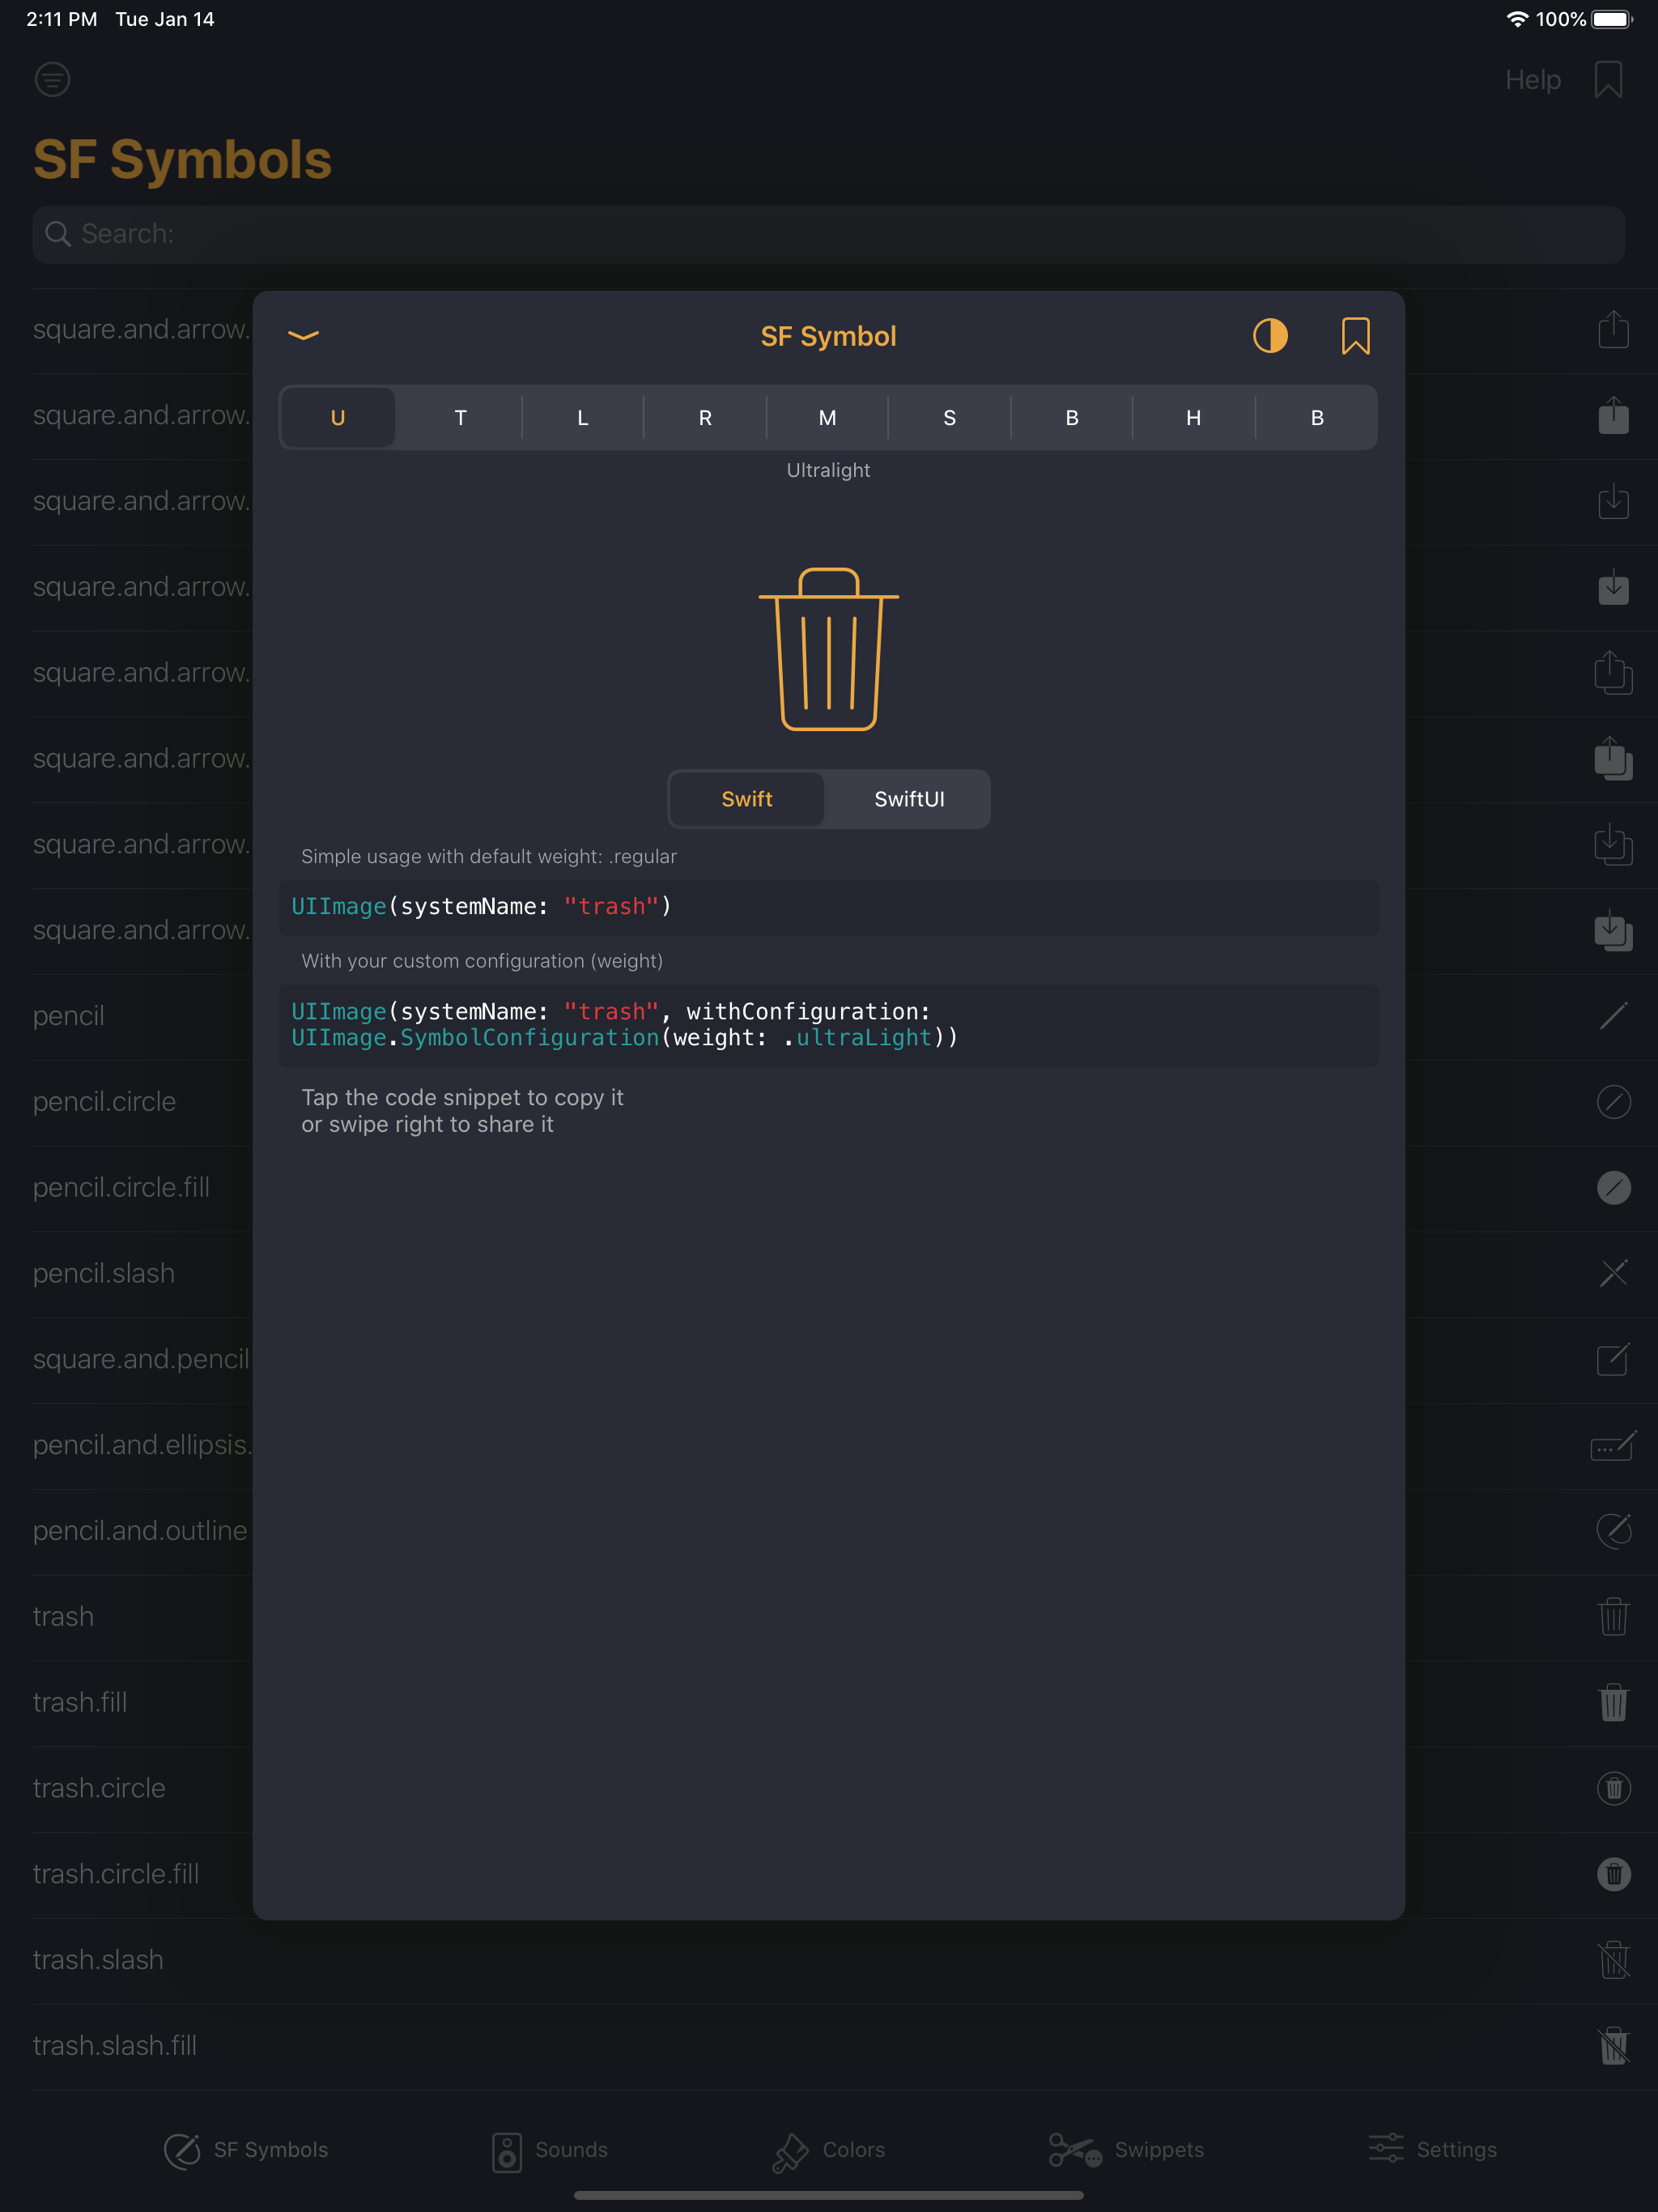This screenshot has height=2212, width=1658.
Task: Switch to the SwiftUI tab
Action: coord(908,799)
